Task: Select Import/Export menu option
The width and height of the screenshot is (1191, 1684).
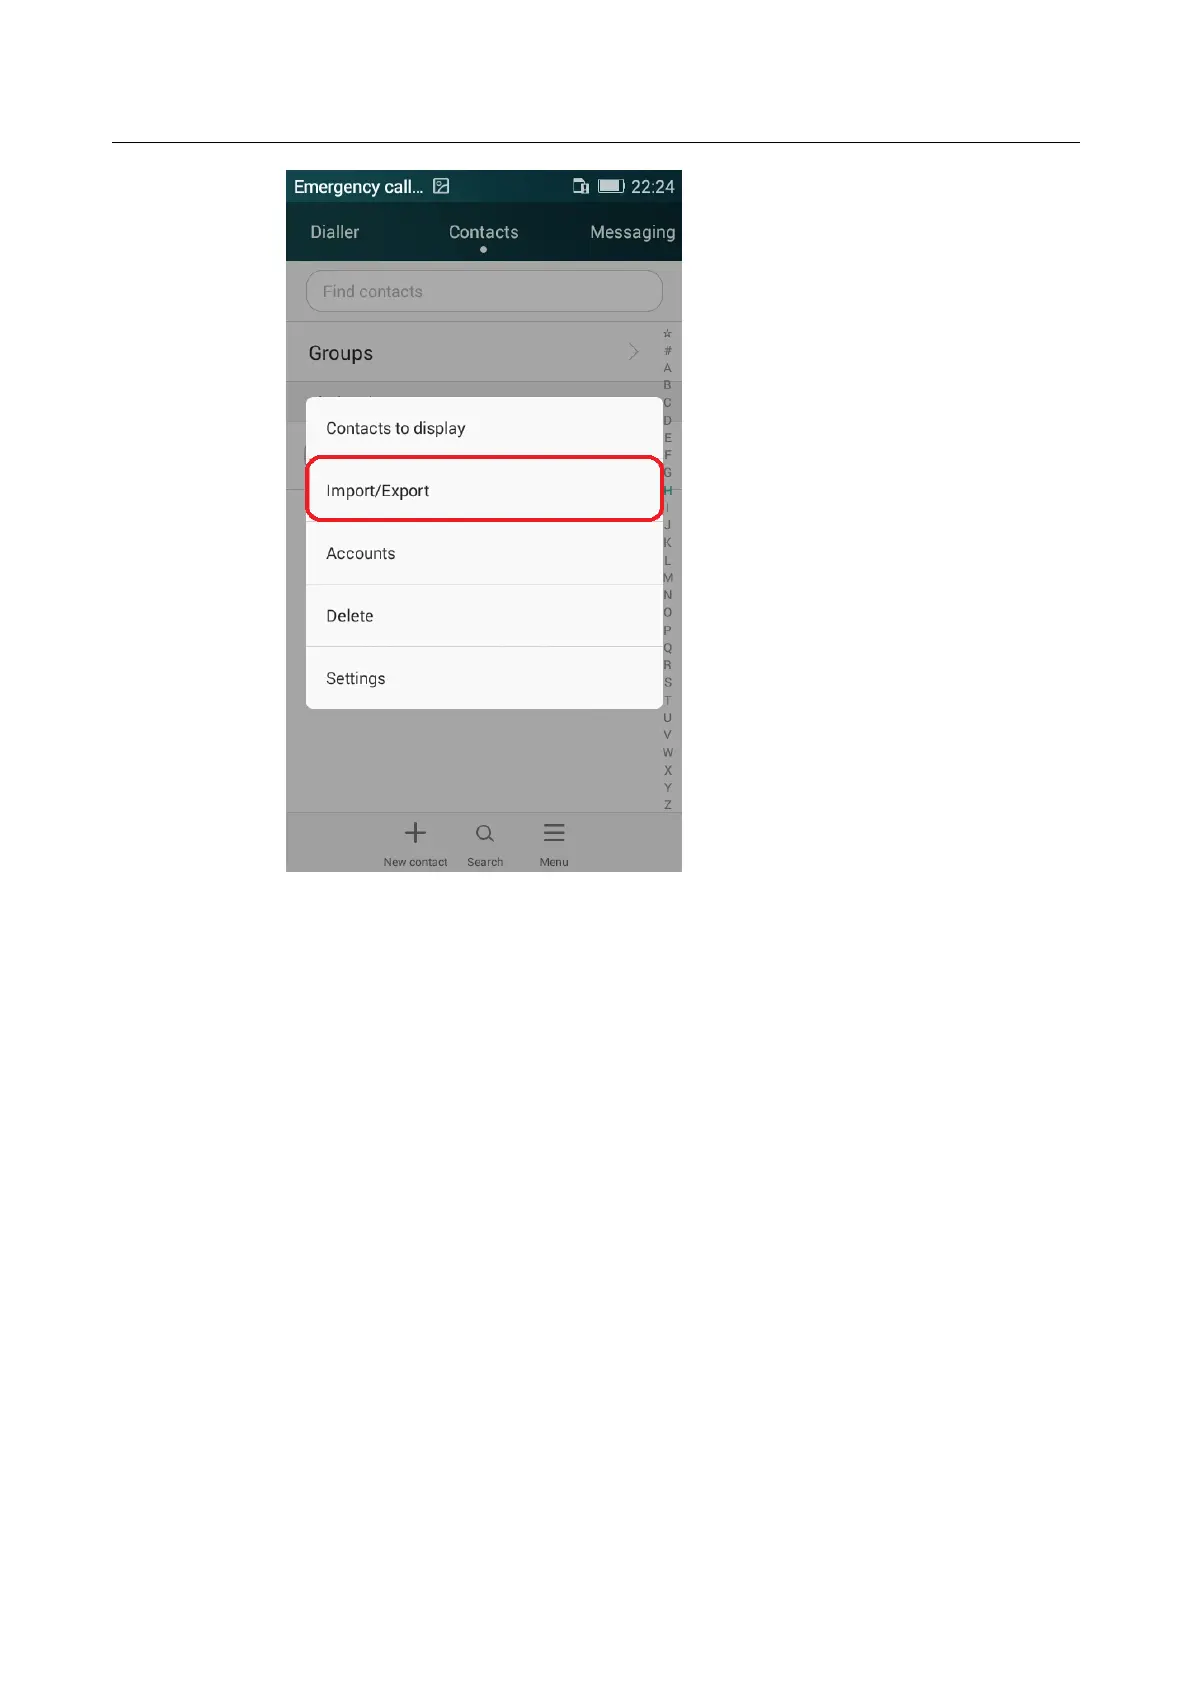Action: tap(484, 490)
